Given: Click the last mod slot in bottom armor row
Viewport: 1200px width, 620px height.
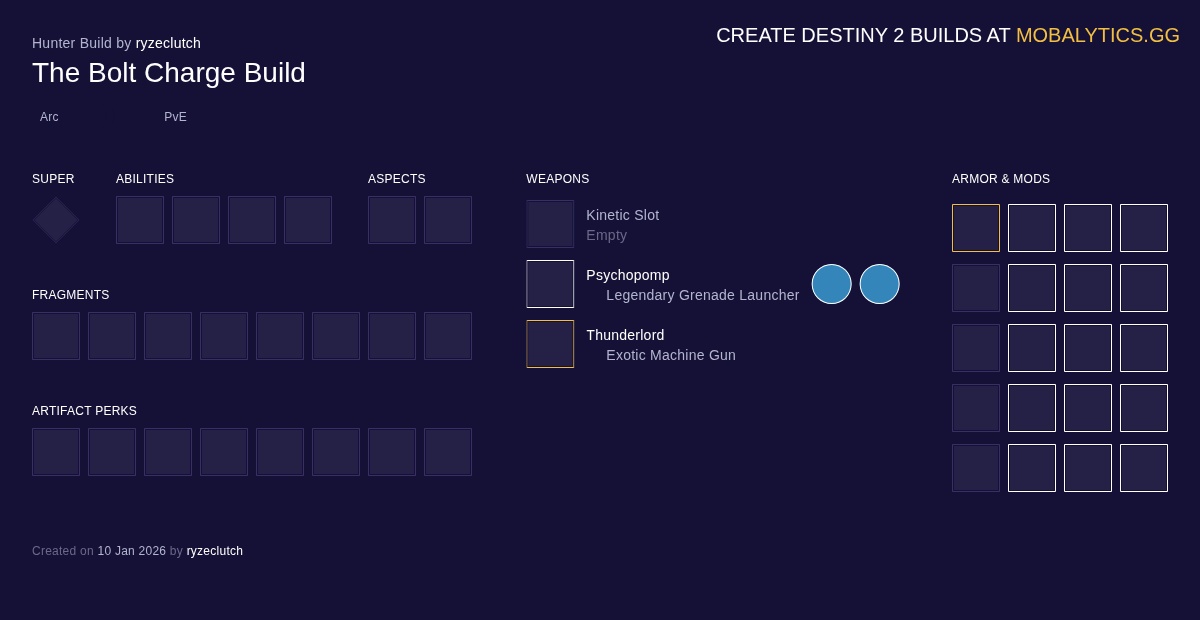Looking at the screenshot, I should coord(1144,468).
